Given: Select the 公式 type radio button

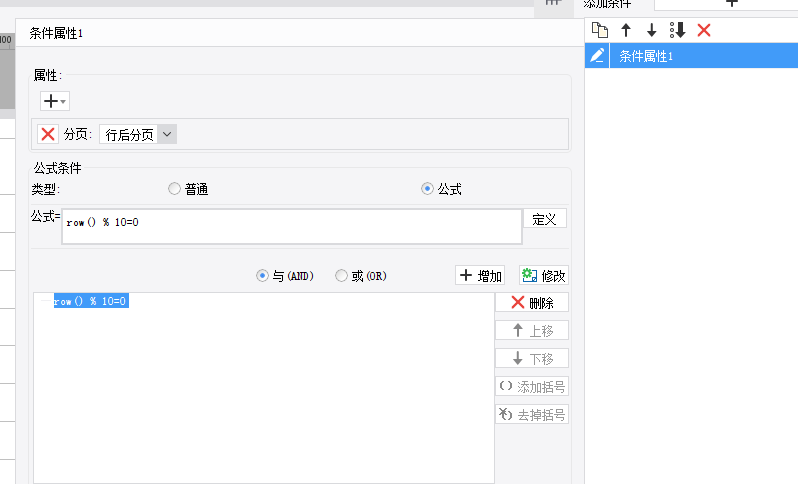Looking at the screenshot, I should click(428, 188).
